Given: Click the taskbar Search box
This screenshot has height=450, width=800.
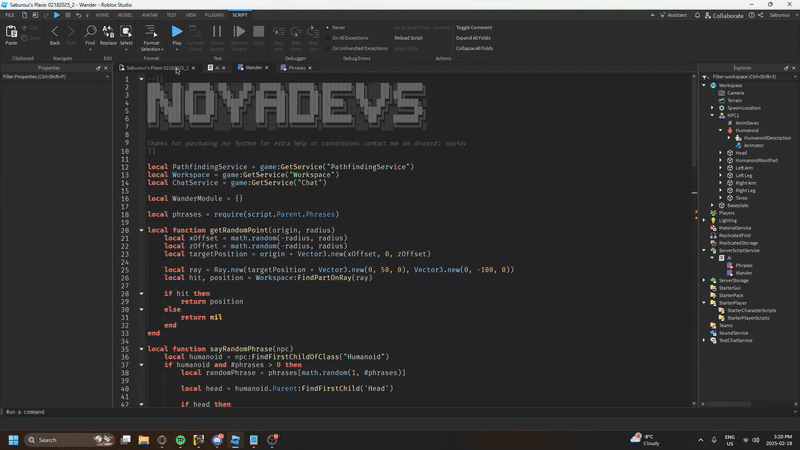Looking at the screenshot, I should click(69, 440).
